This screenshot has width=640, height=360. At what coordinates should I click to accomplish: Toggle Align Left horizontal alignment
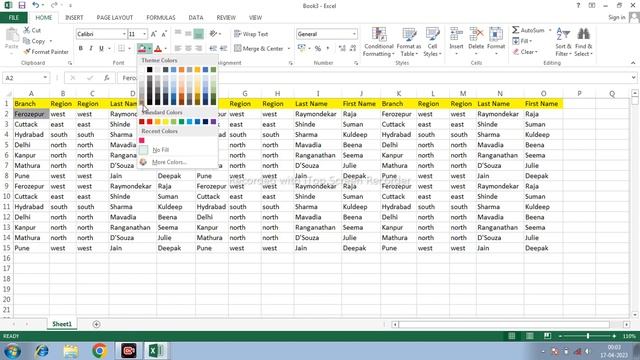pos(178,49)
